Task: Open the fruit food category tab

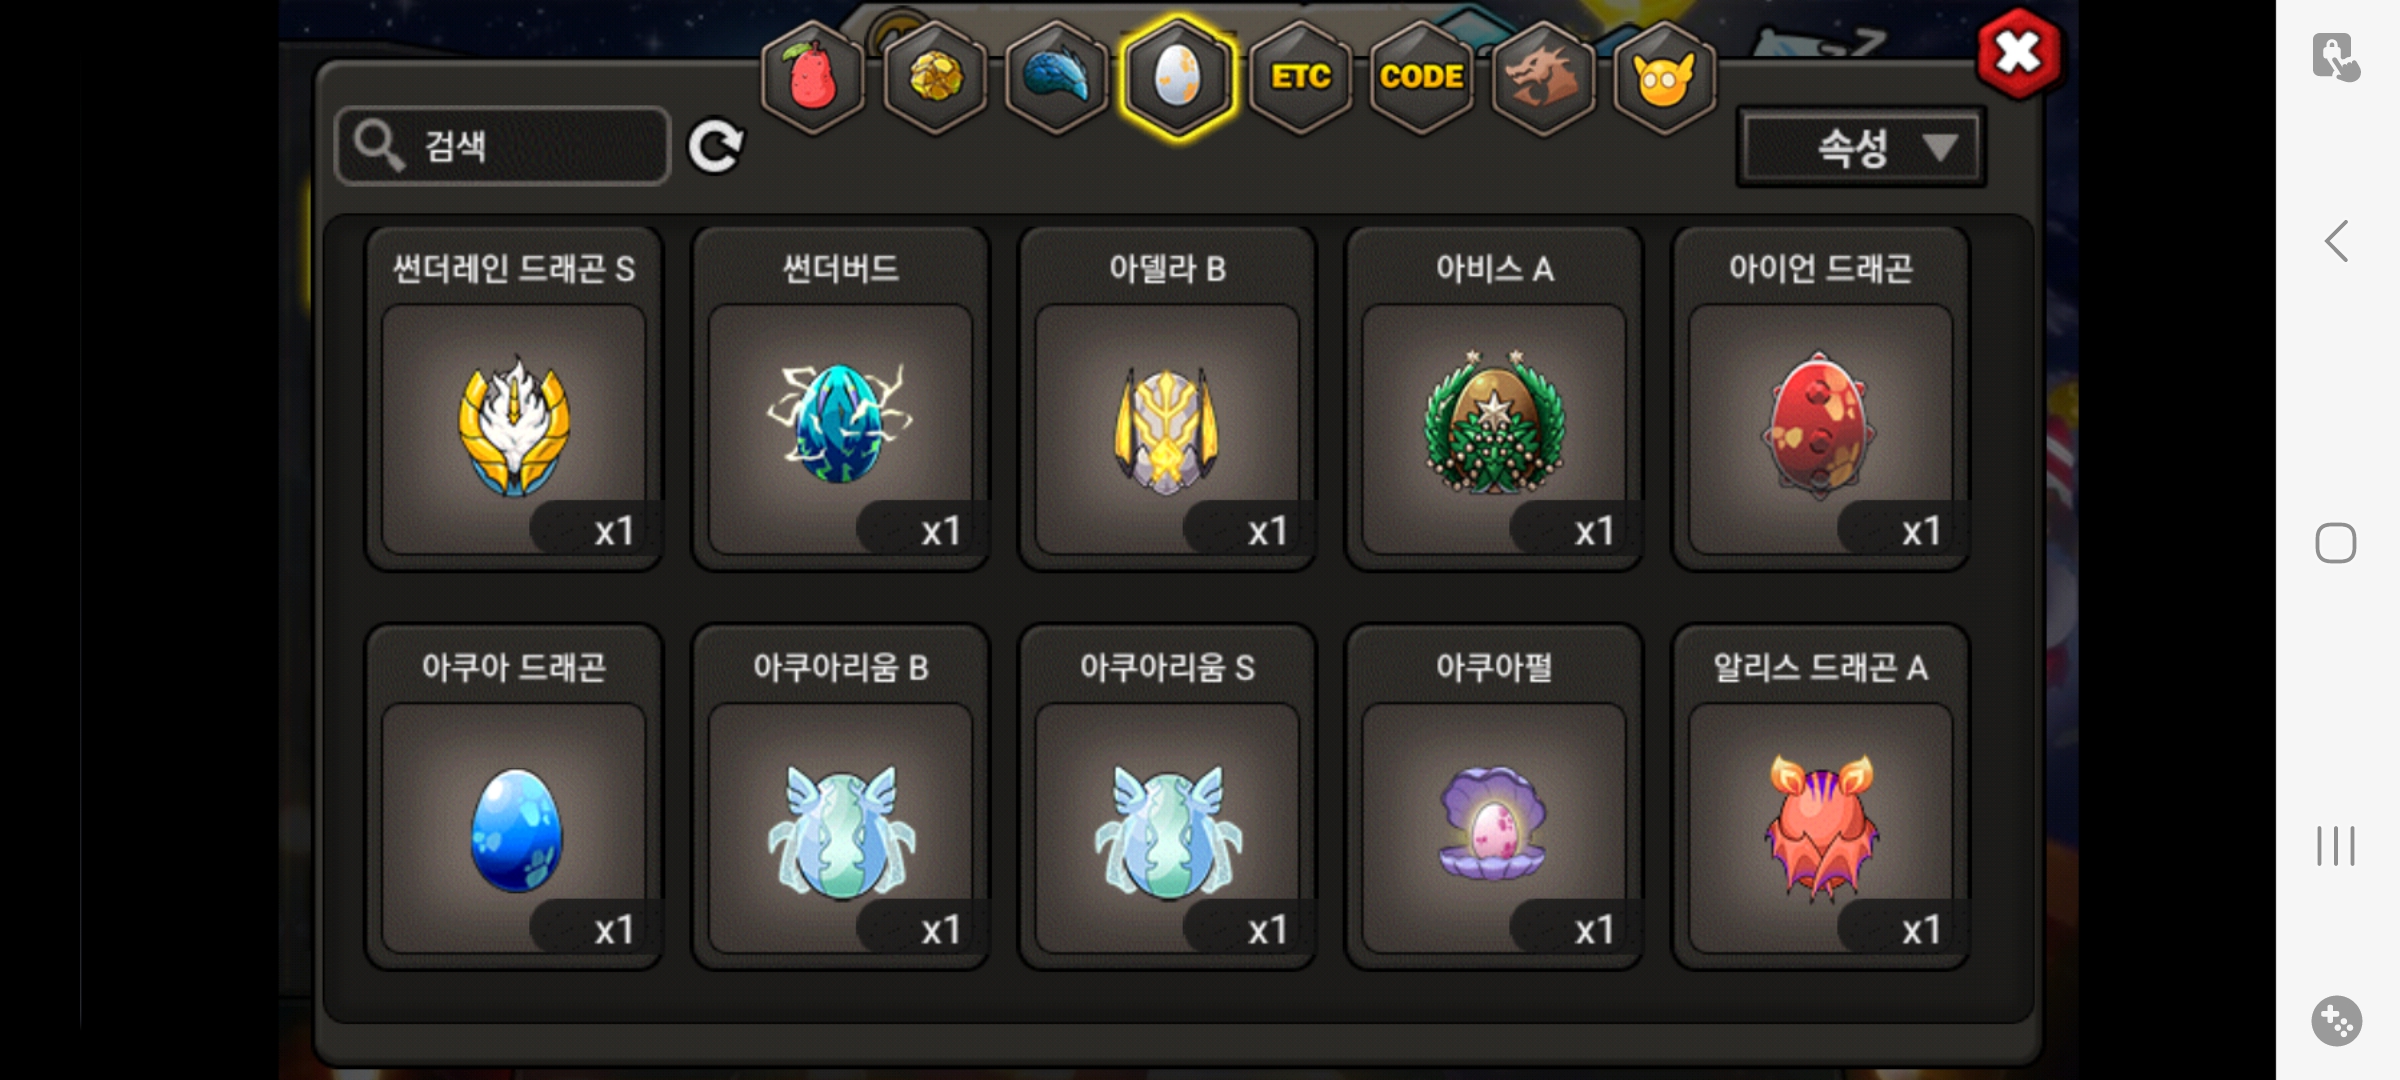Action: pos(813,77)
